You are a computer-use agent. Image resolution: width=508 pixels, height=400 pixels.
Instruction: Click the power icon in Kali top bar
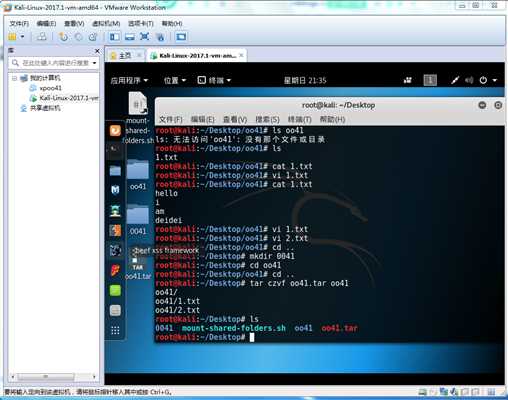pos(483,80)
